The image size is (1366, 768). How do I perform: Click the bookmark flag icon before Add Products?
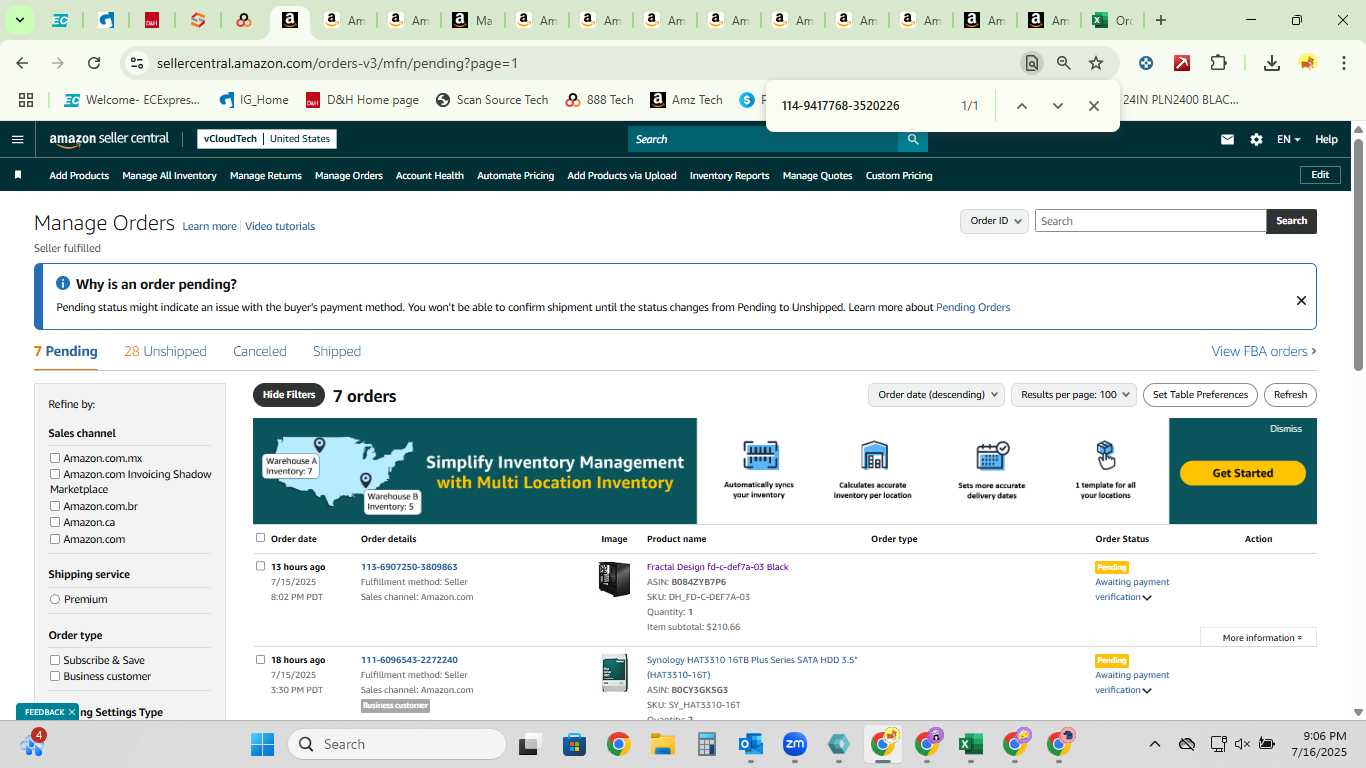coord(17,175)
